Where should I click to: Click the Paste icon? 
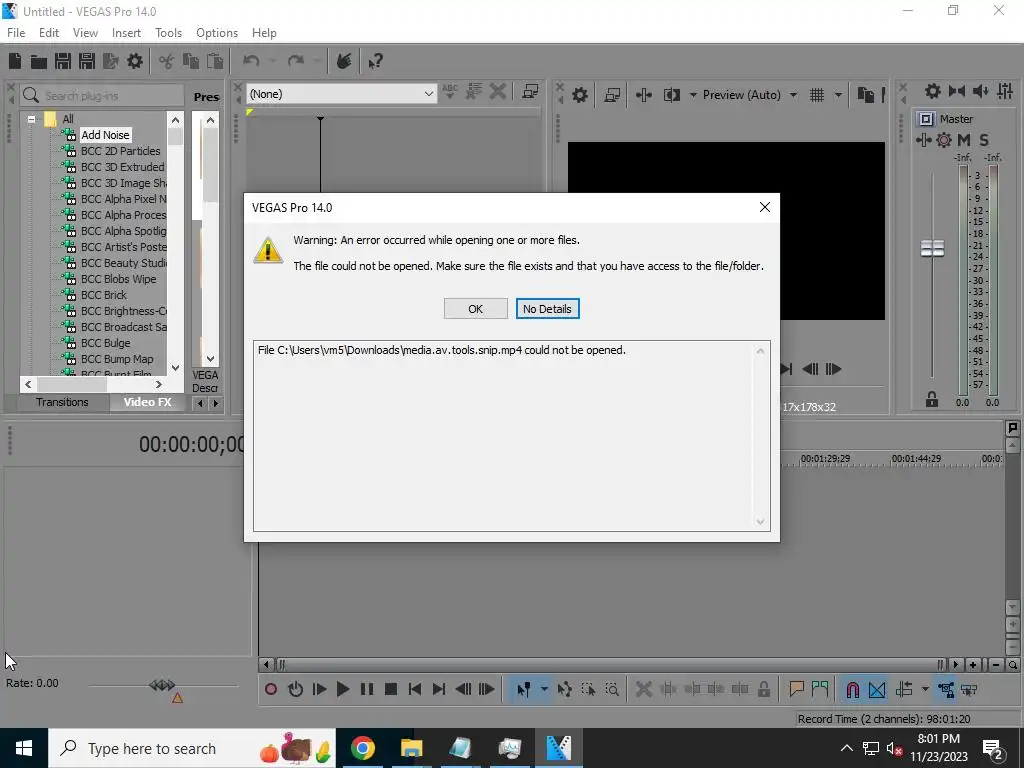coord(215,61)
